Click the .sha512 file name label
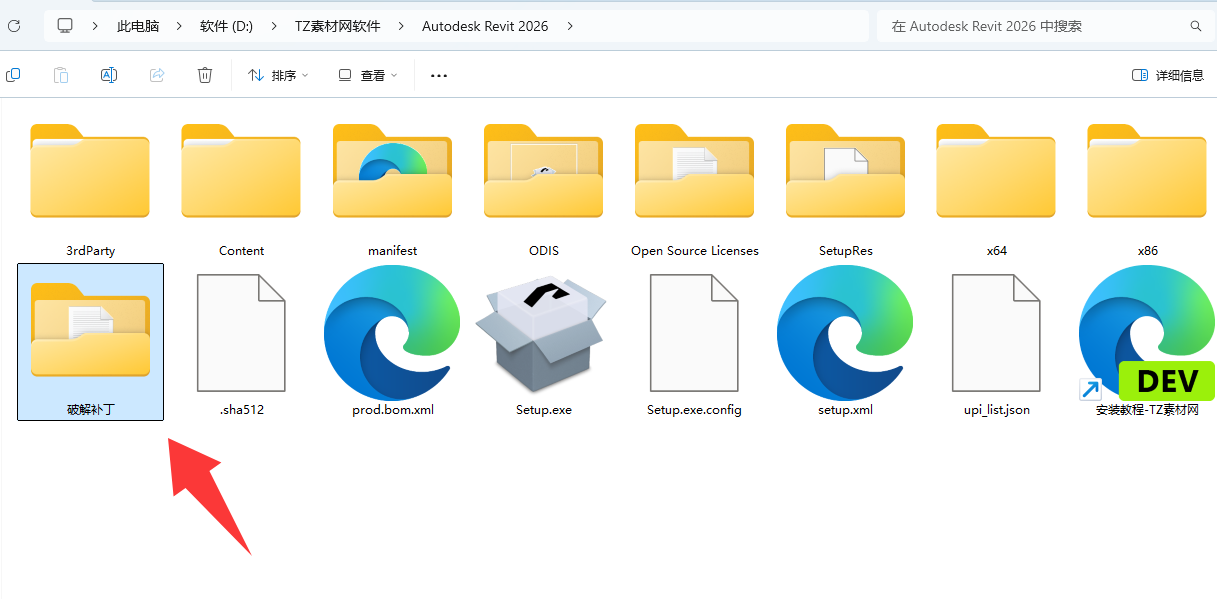 tap(241, 410)
